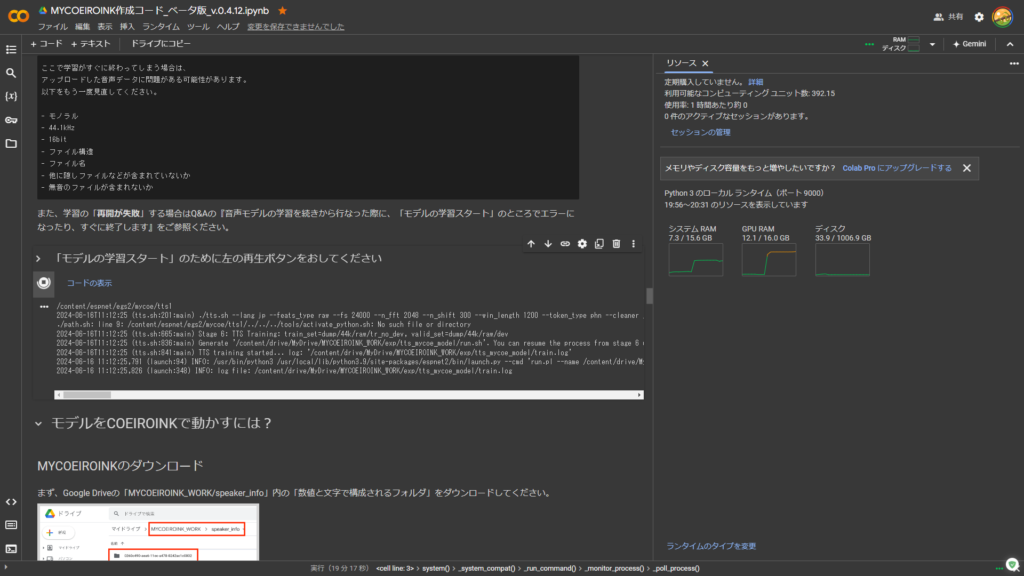Click _poll_process() in the status bar
Screen dimensions: 1024x576
tap(676, 569)
